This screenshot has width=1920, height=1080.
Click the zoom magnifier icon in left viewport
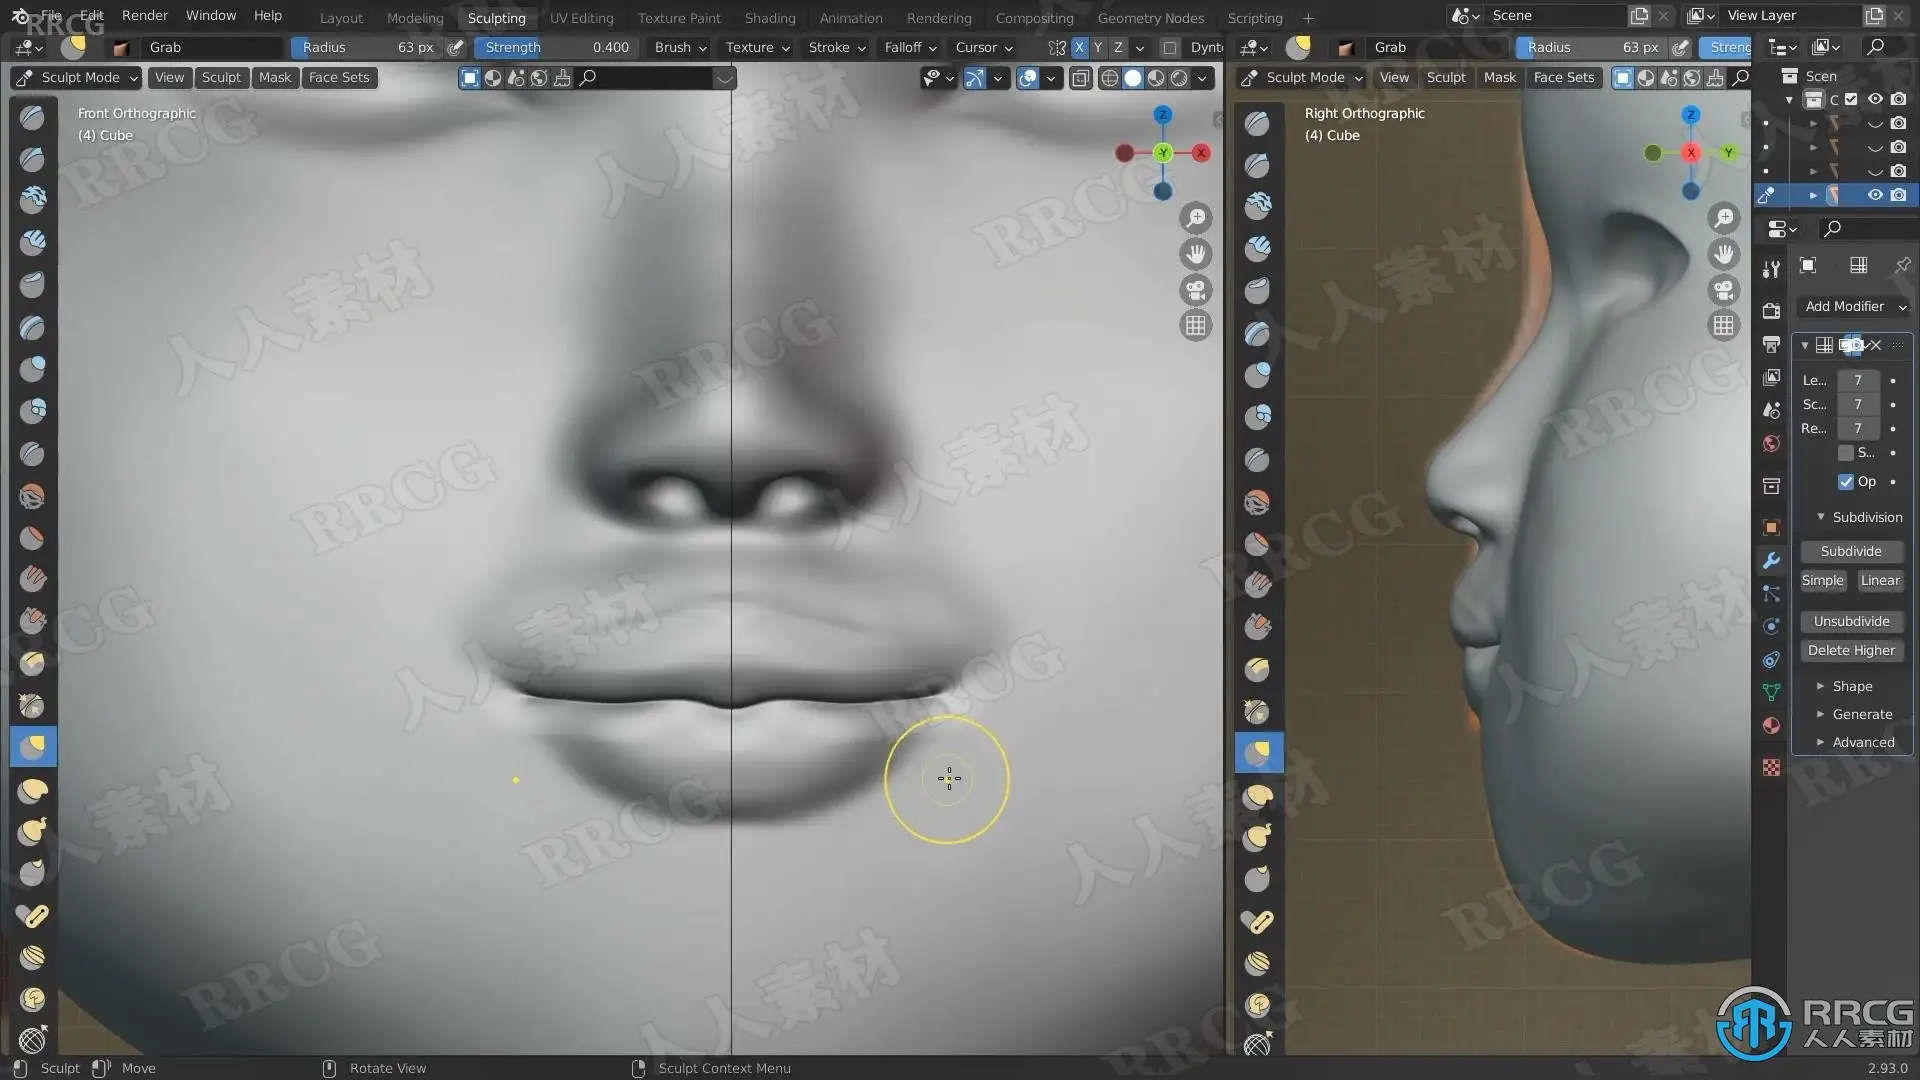pyautogui.click(x=1195, y=218)
